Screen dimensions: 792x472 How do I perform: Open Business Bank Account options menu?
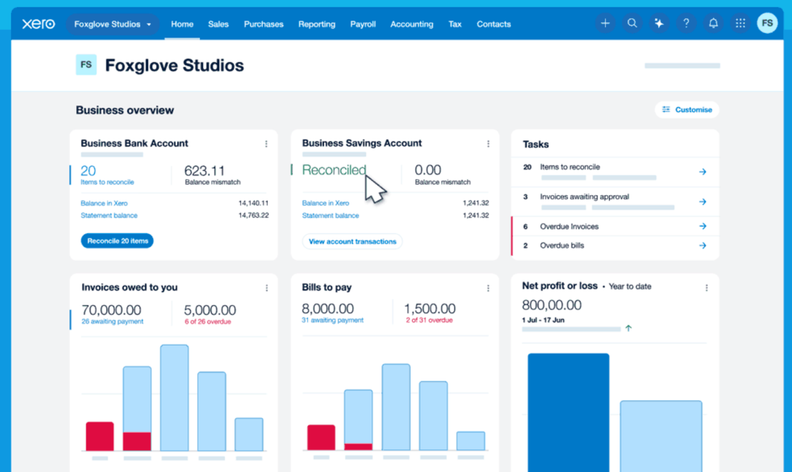(x=266, y=144)
